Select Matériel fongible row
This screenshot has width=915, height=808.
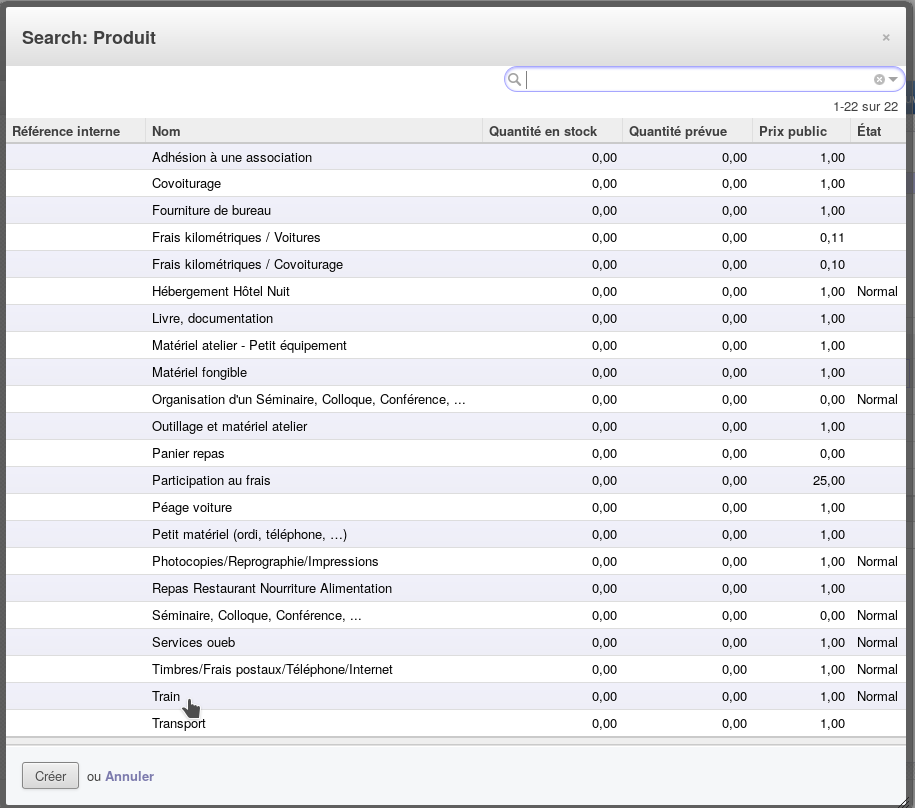456,372
